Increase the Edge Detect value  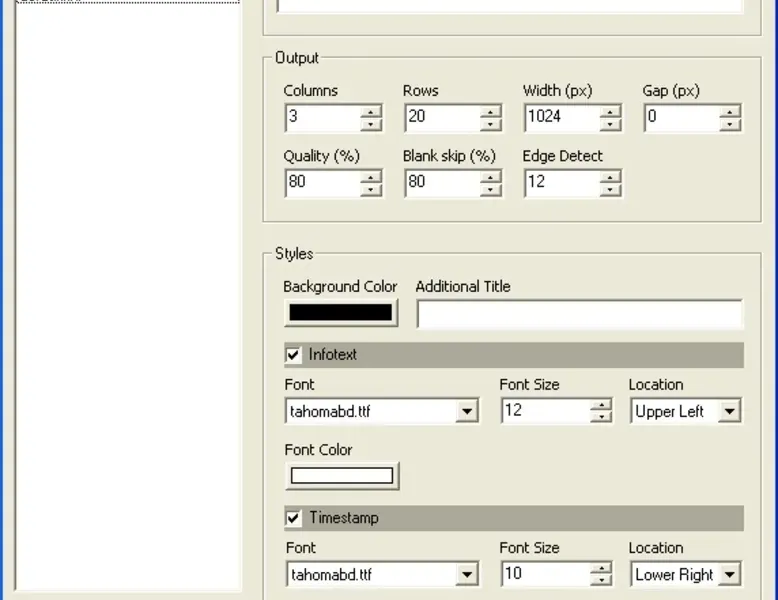pyautogui.click(x=610, y=177)
